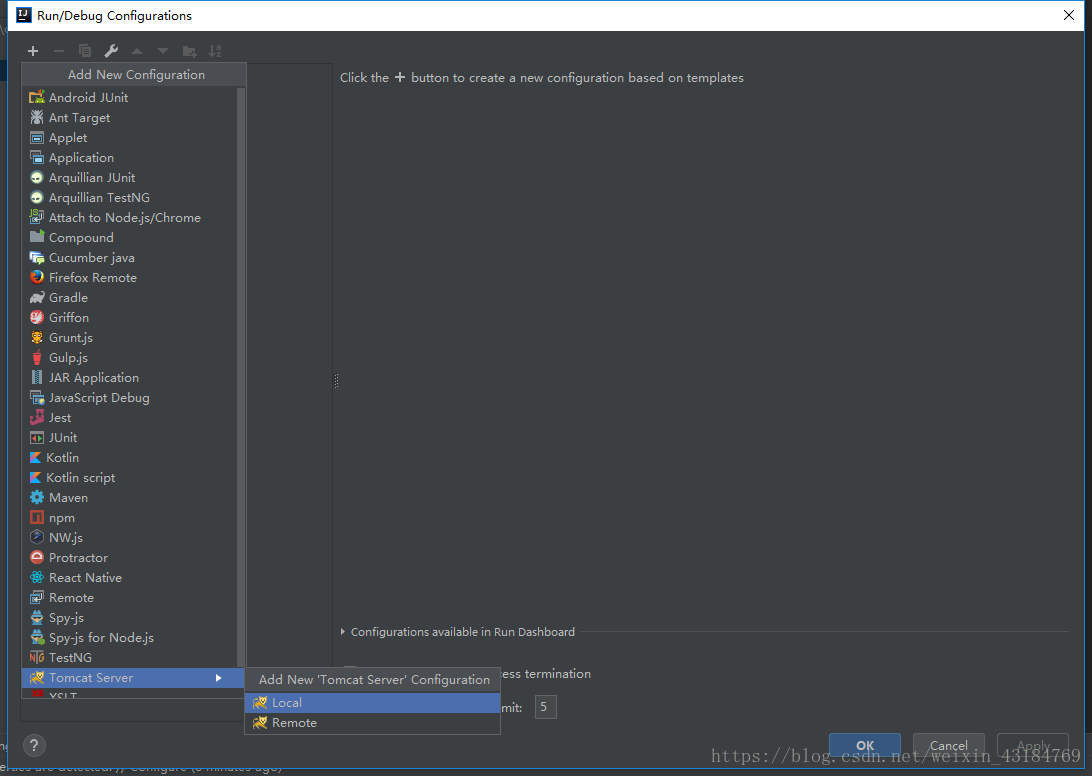Open the Tomcat Server submenu
The width and height of the screenshot is (1092, 776).
[133, 678]
